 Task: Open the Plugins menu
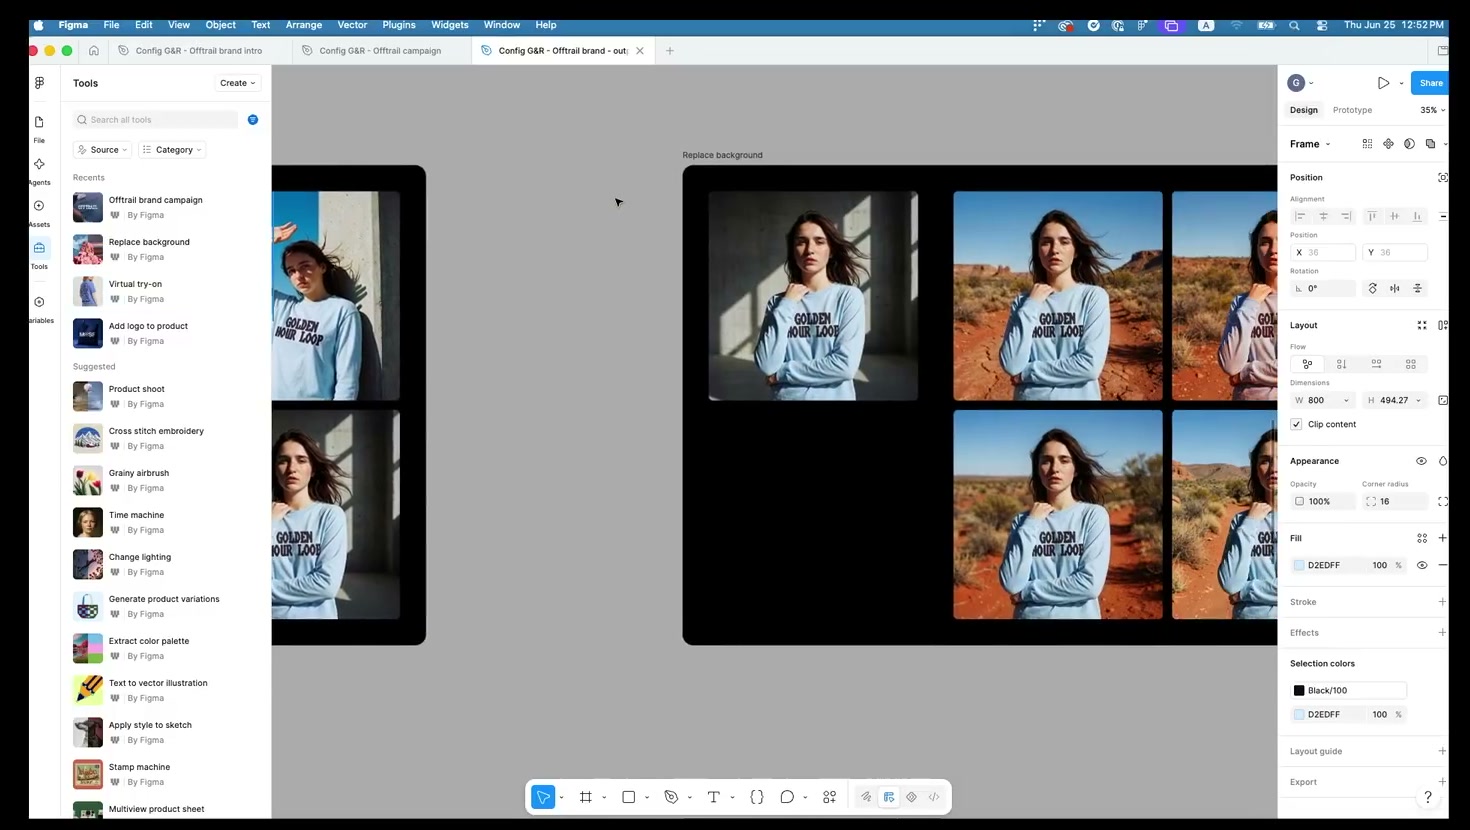[x=399, y=25]
